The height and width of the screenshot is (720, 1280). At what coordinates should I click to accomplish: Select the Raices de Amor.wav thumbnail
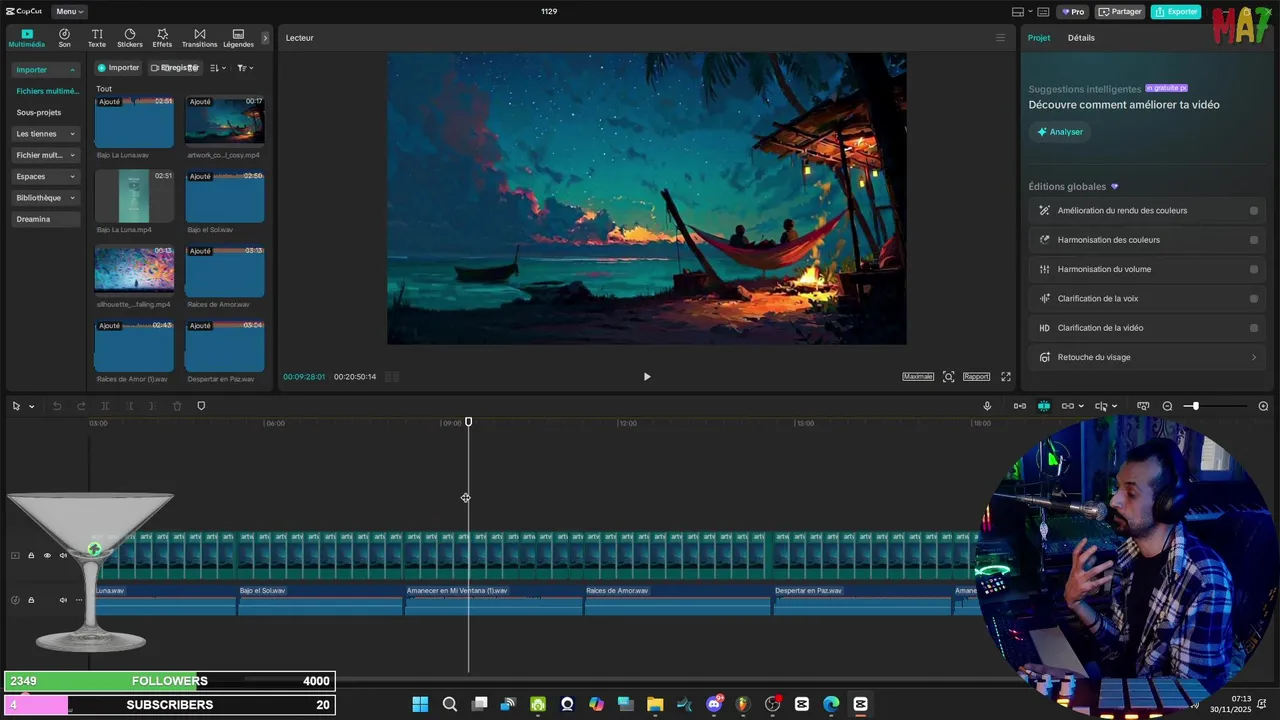click(x=225, y=271)
